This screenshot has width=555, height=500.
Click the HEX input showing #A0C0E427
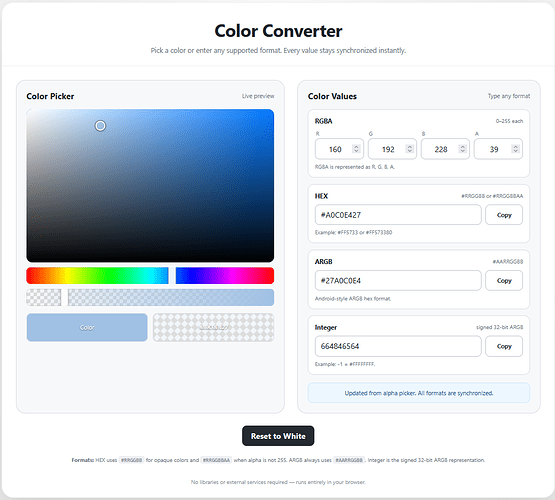coord(398,215)
